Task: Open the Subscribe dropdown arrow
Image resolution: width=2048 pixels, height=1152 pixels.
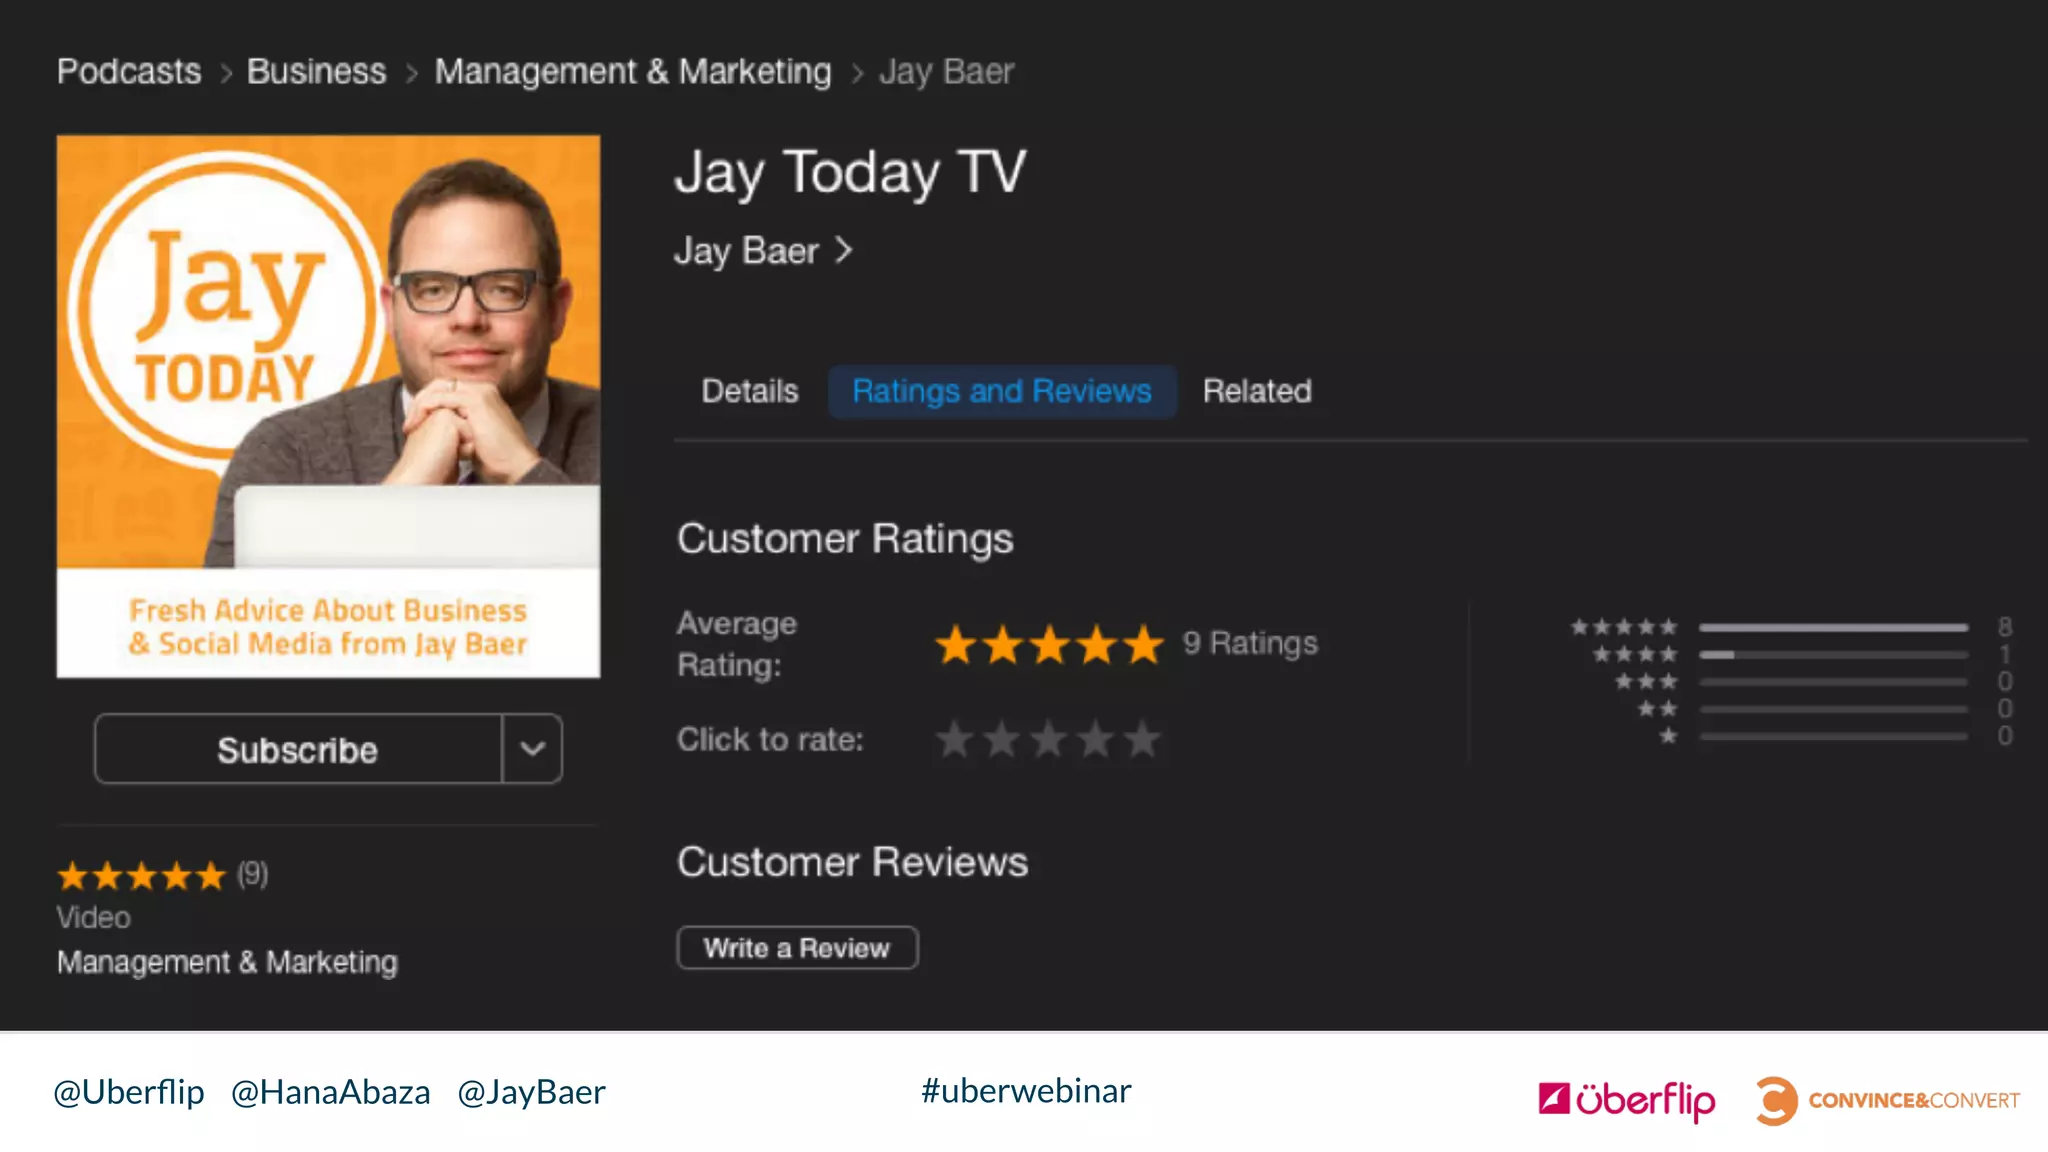Action: 532,749
